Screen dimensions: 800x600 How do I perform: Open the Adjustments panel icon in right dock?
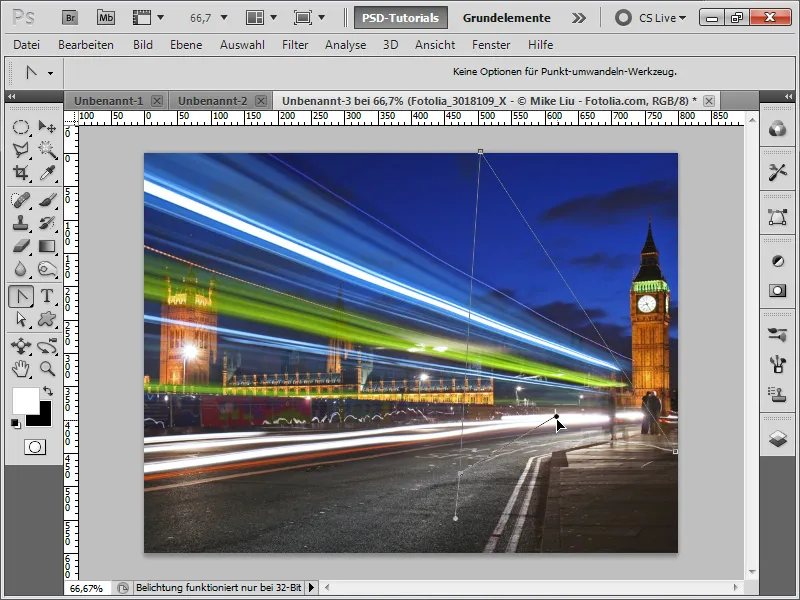click(778, 261)
